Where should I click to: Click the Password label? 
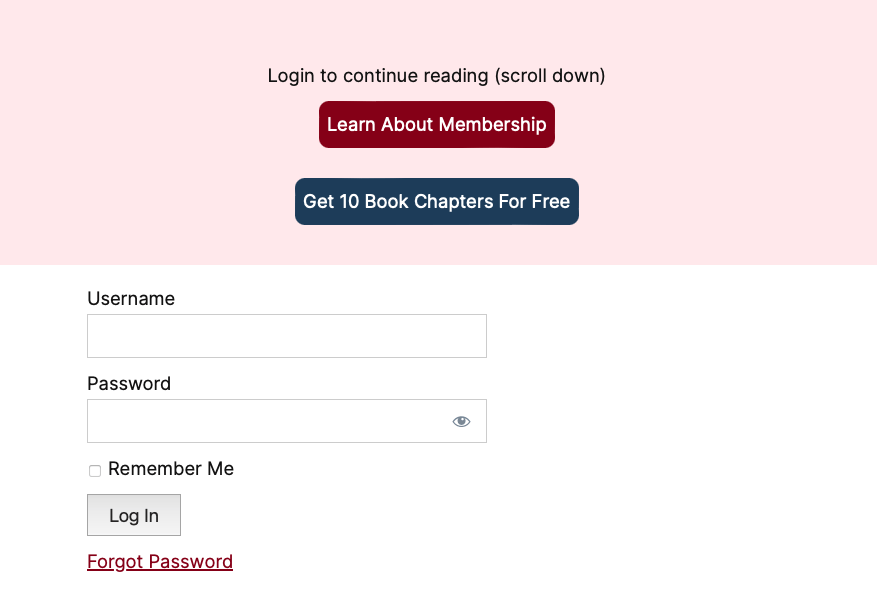pyautogui.click(x=128, y=383)
